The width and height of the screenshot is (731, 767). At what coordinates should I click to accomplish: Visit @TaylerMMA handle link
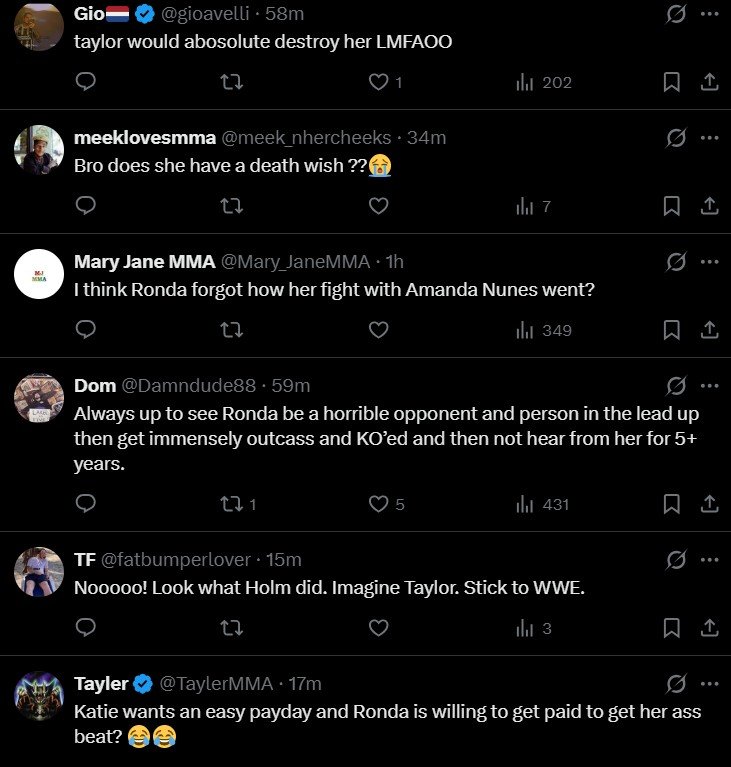216,684
